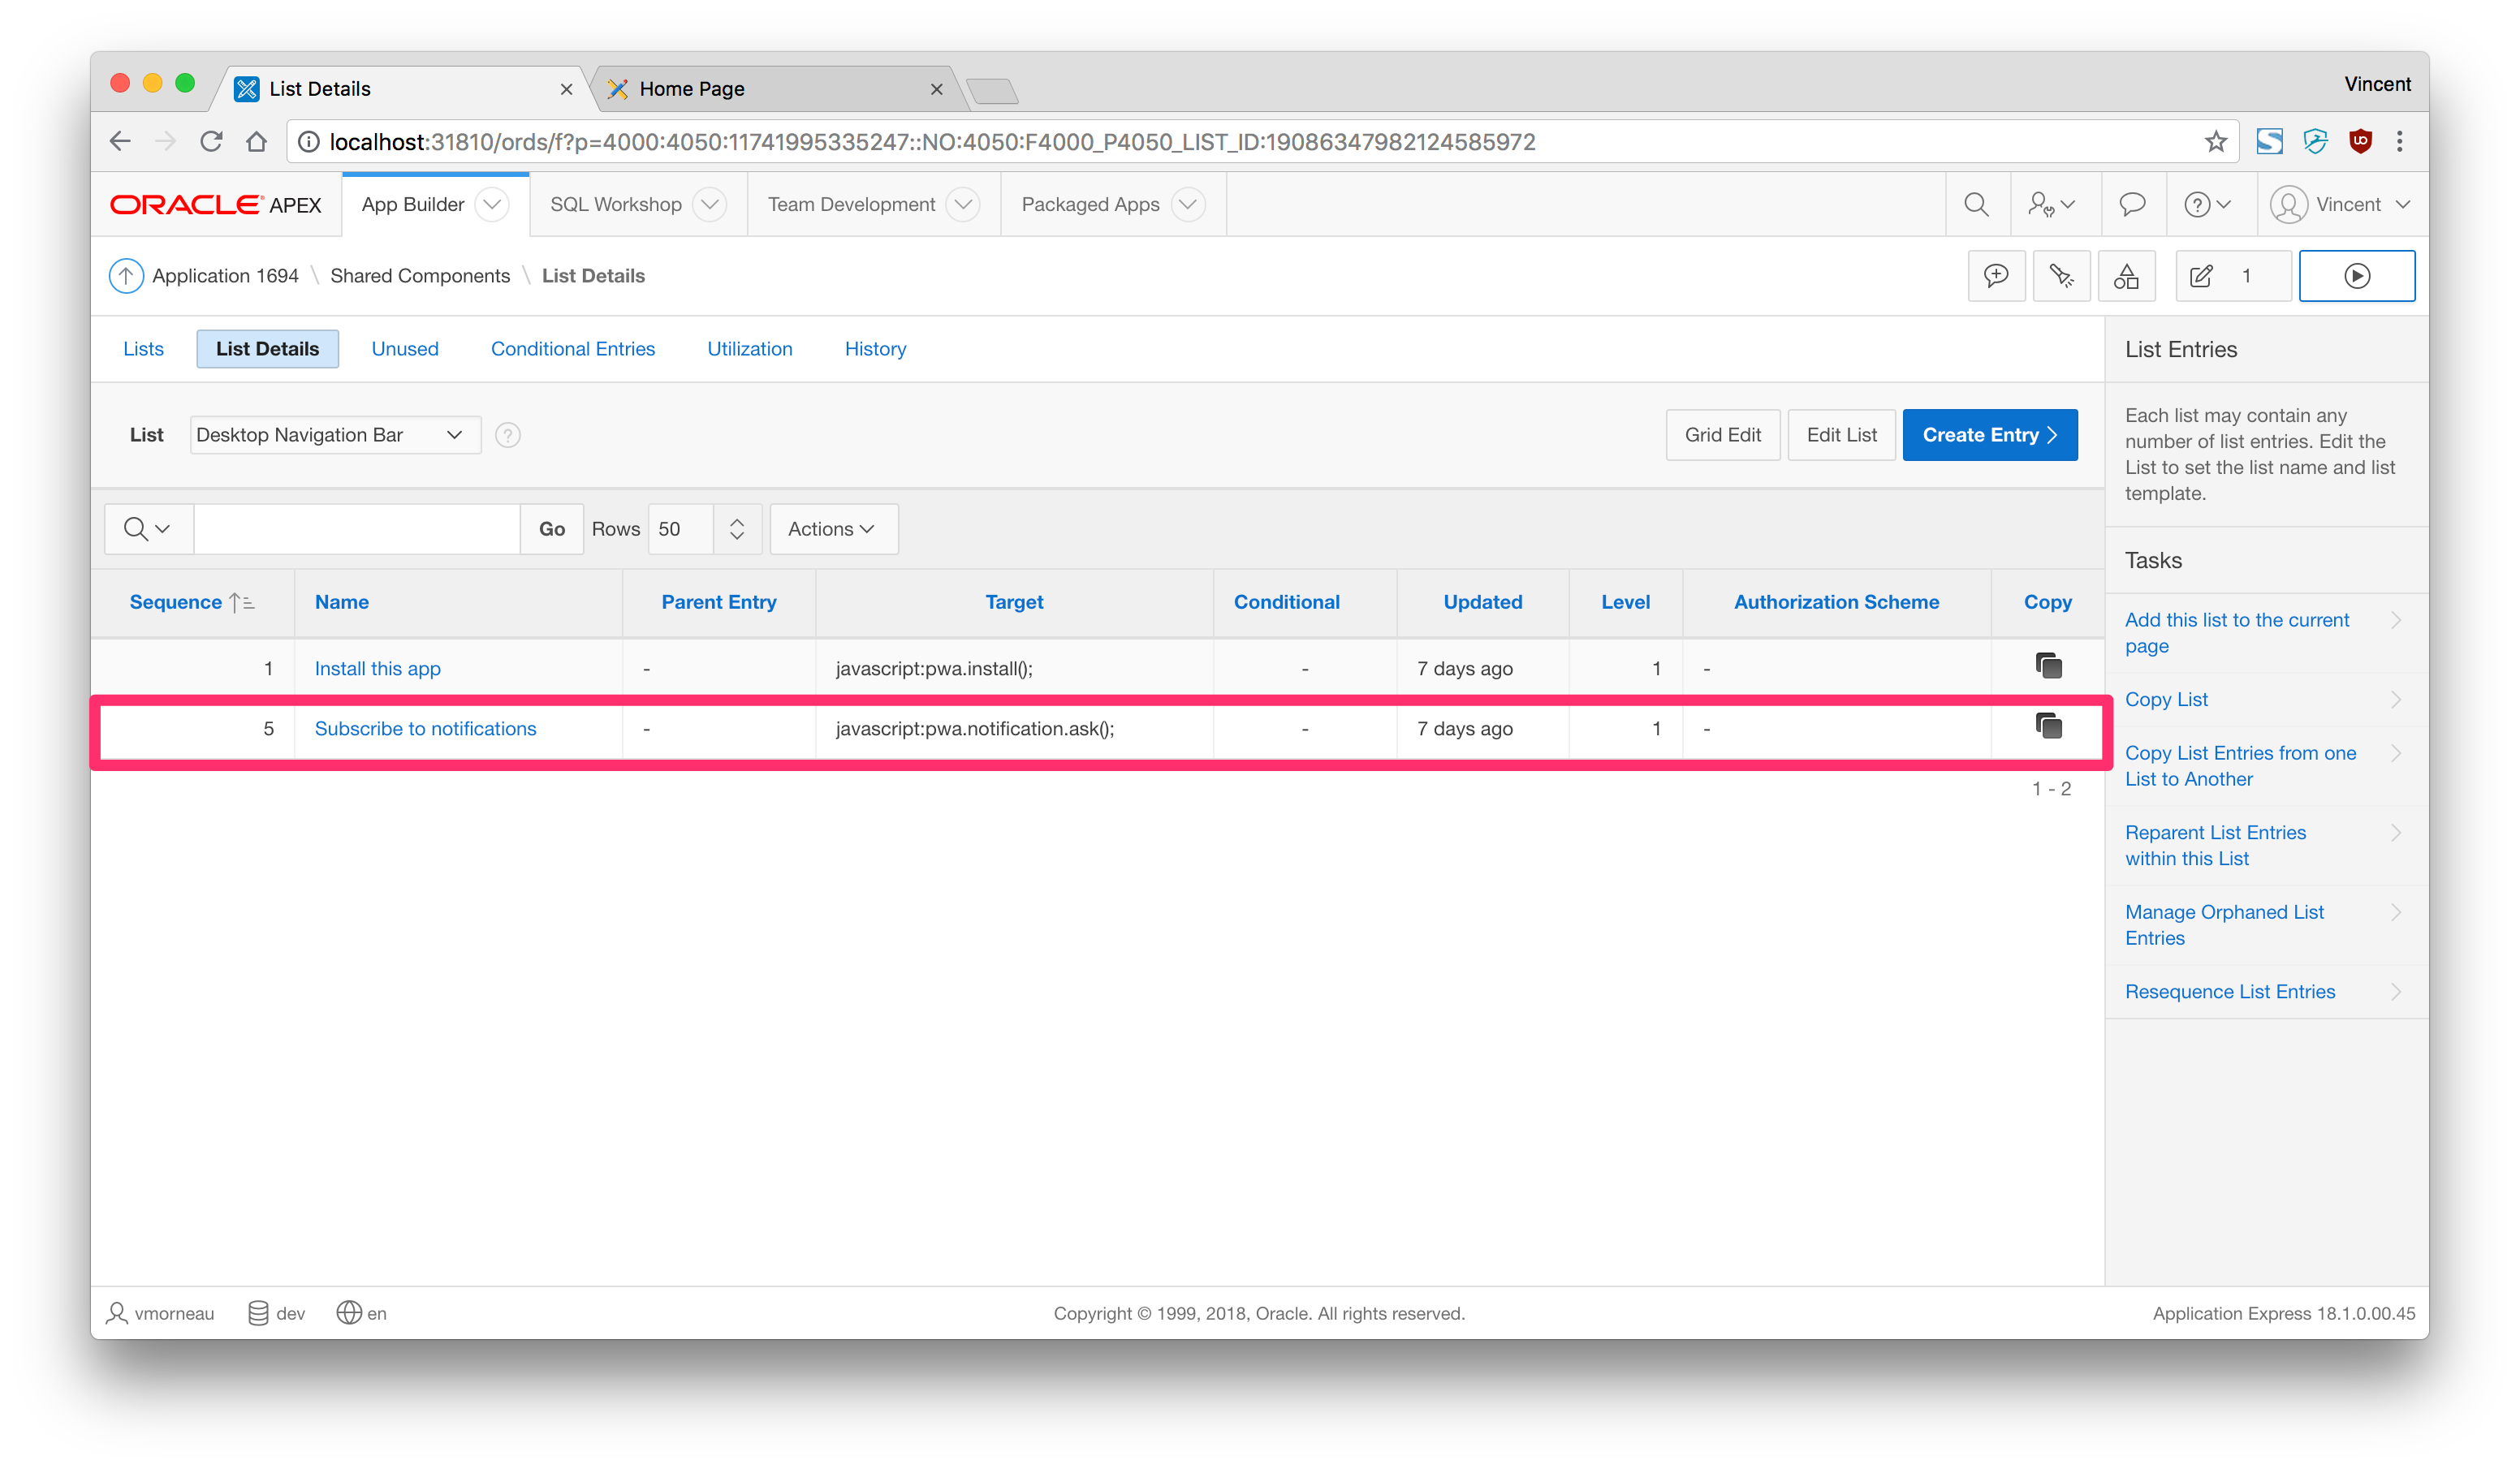Click up arrow icon next to Application 1694

tap(126, 276)
